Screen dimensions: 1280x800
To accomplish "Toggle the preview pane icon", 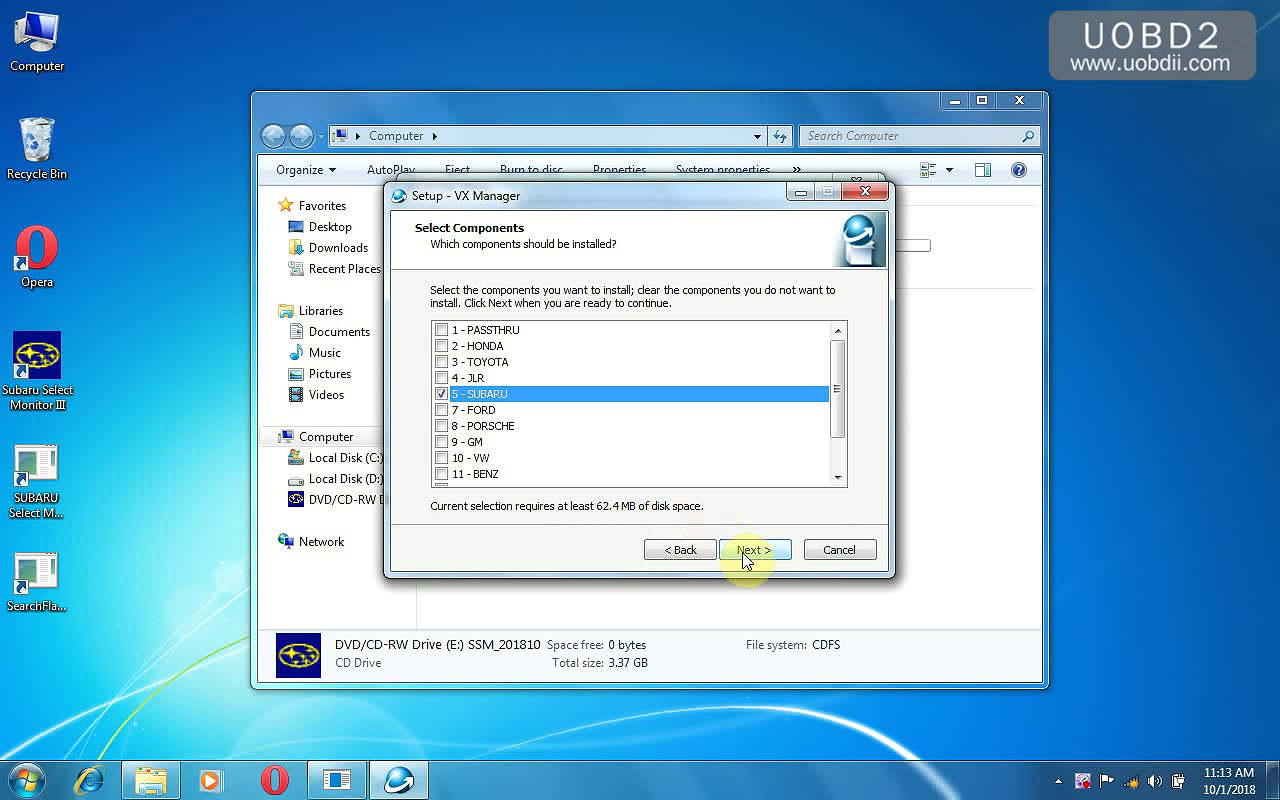I will [x=983, y=170].
